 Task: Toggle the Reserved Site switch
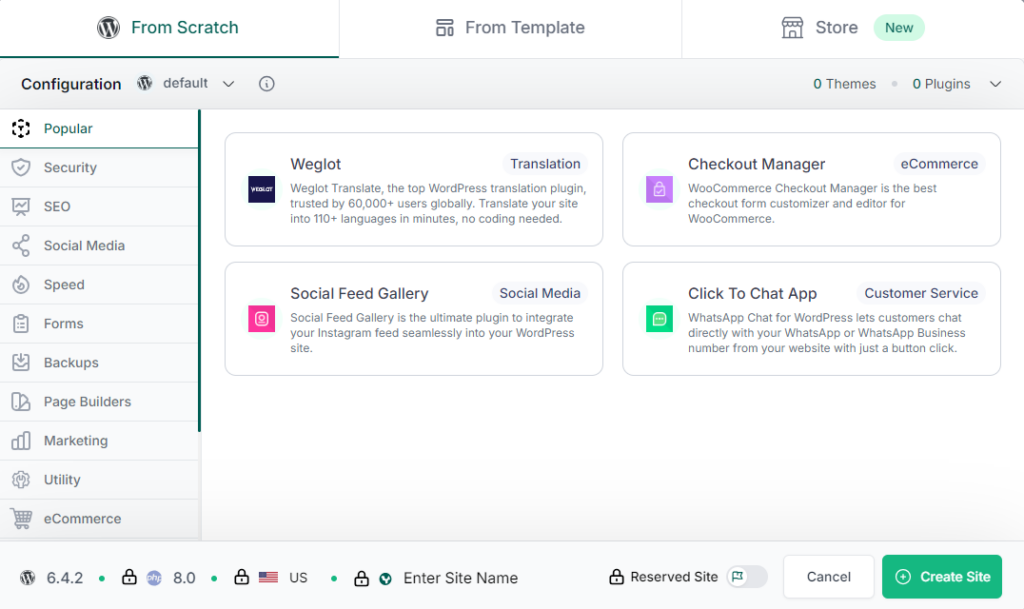[x=747, y=576]
